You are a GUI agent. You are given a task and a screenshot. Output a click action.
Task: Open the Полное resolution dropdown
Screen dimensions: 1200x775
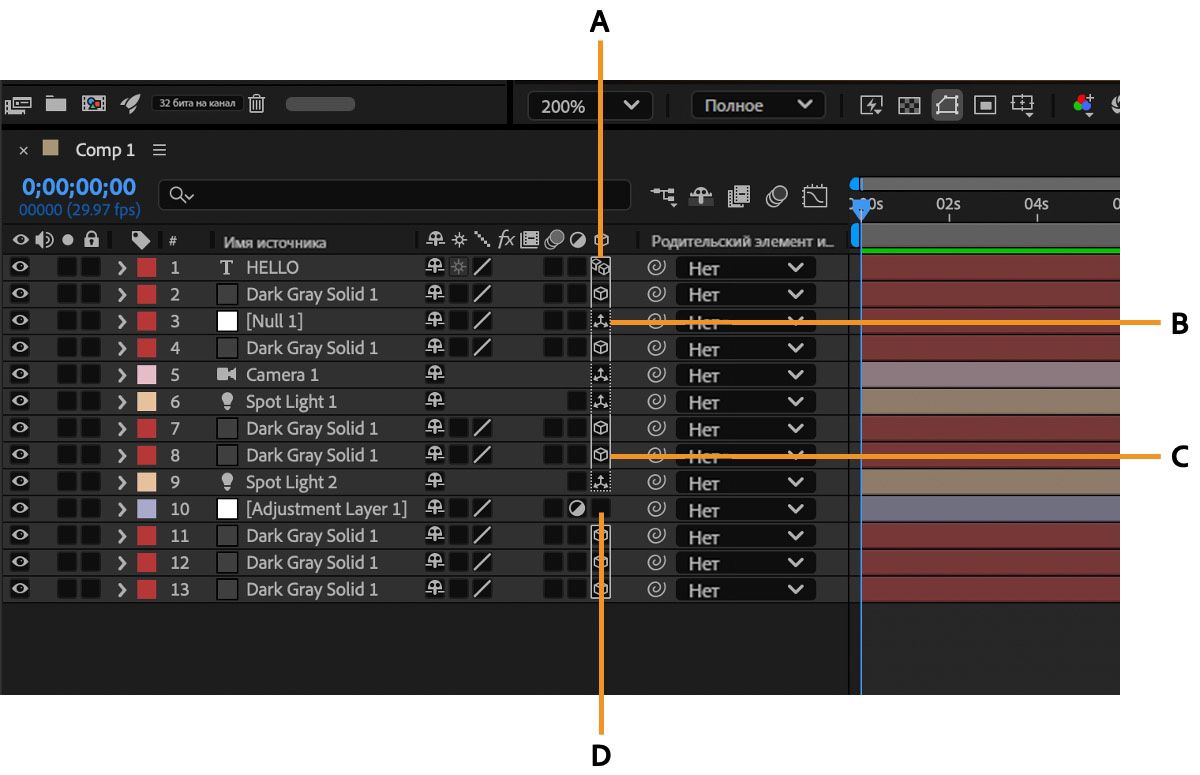tap(758, 105)
